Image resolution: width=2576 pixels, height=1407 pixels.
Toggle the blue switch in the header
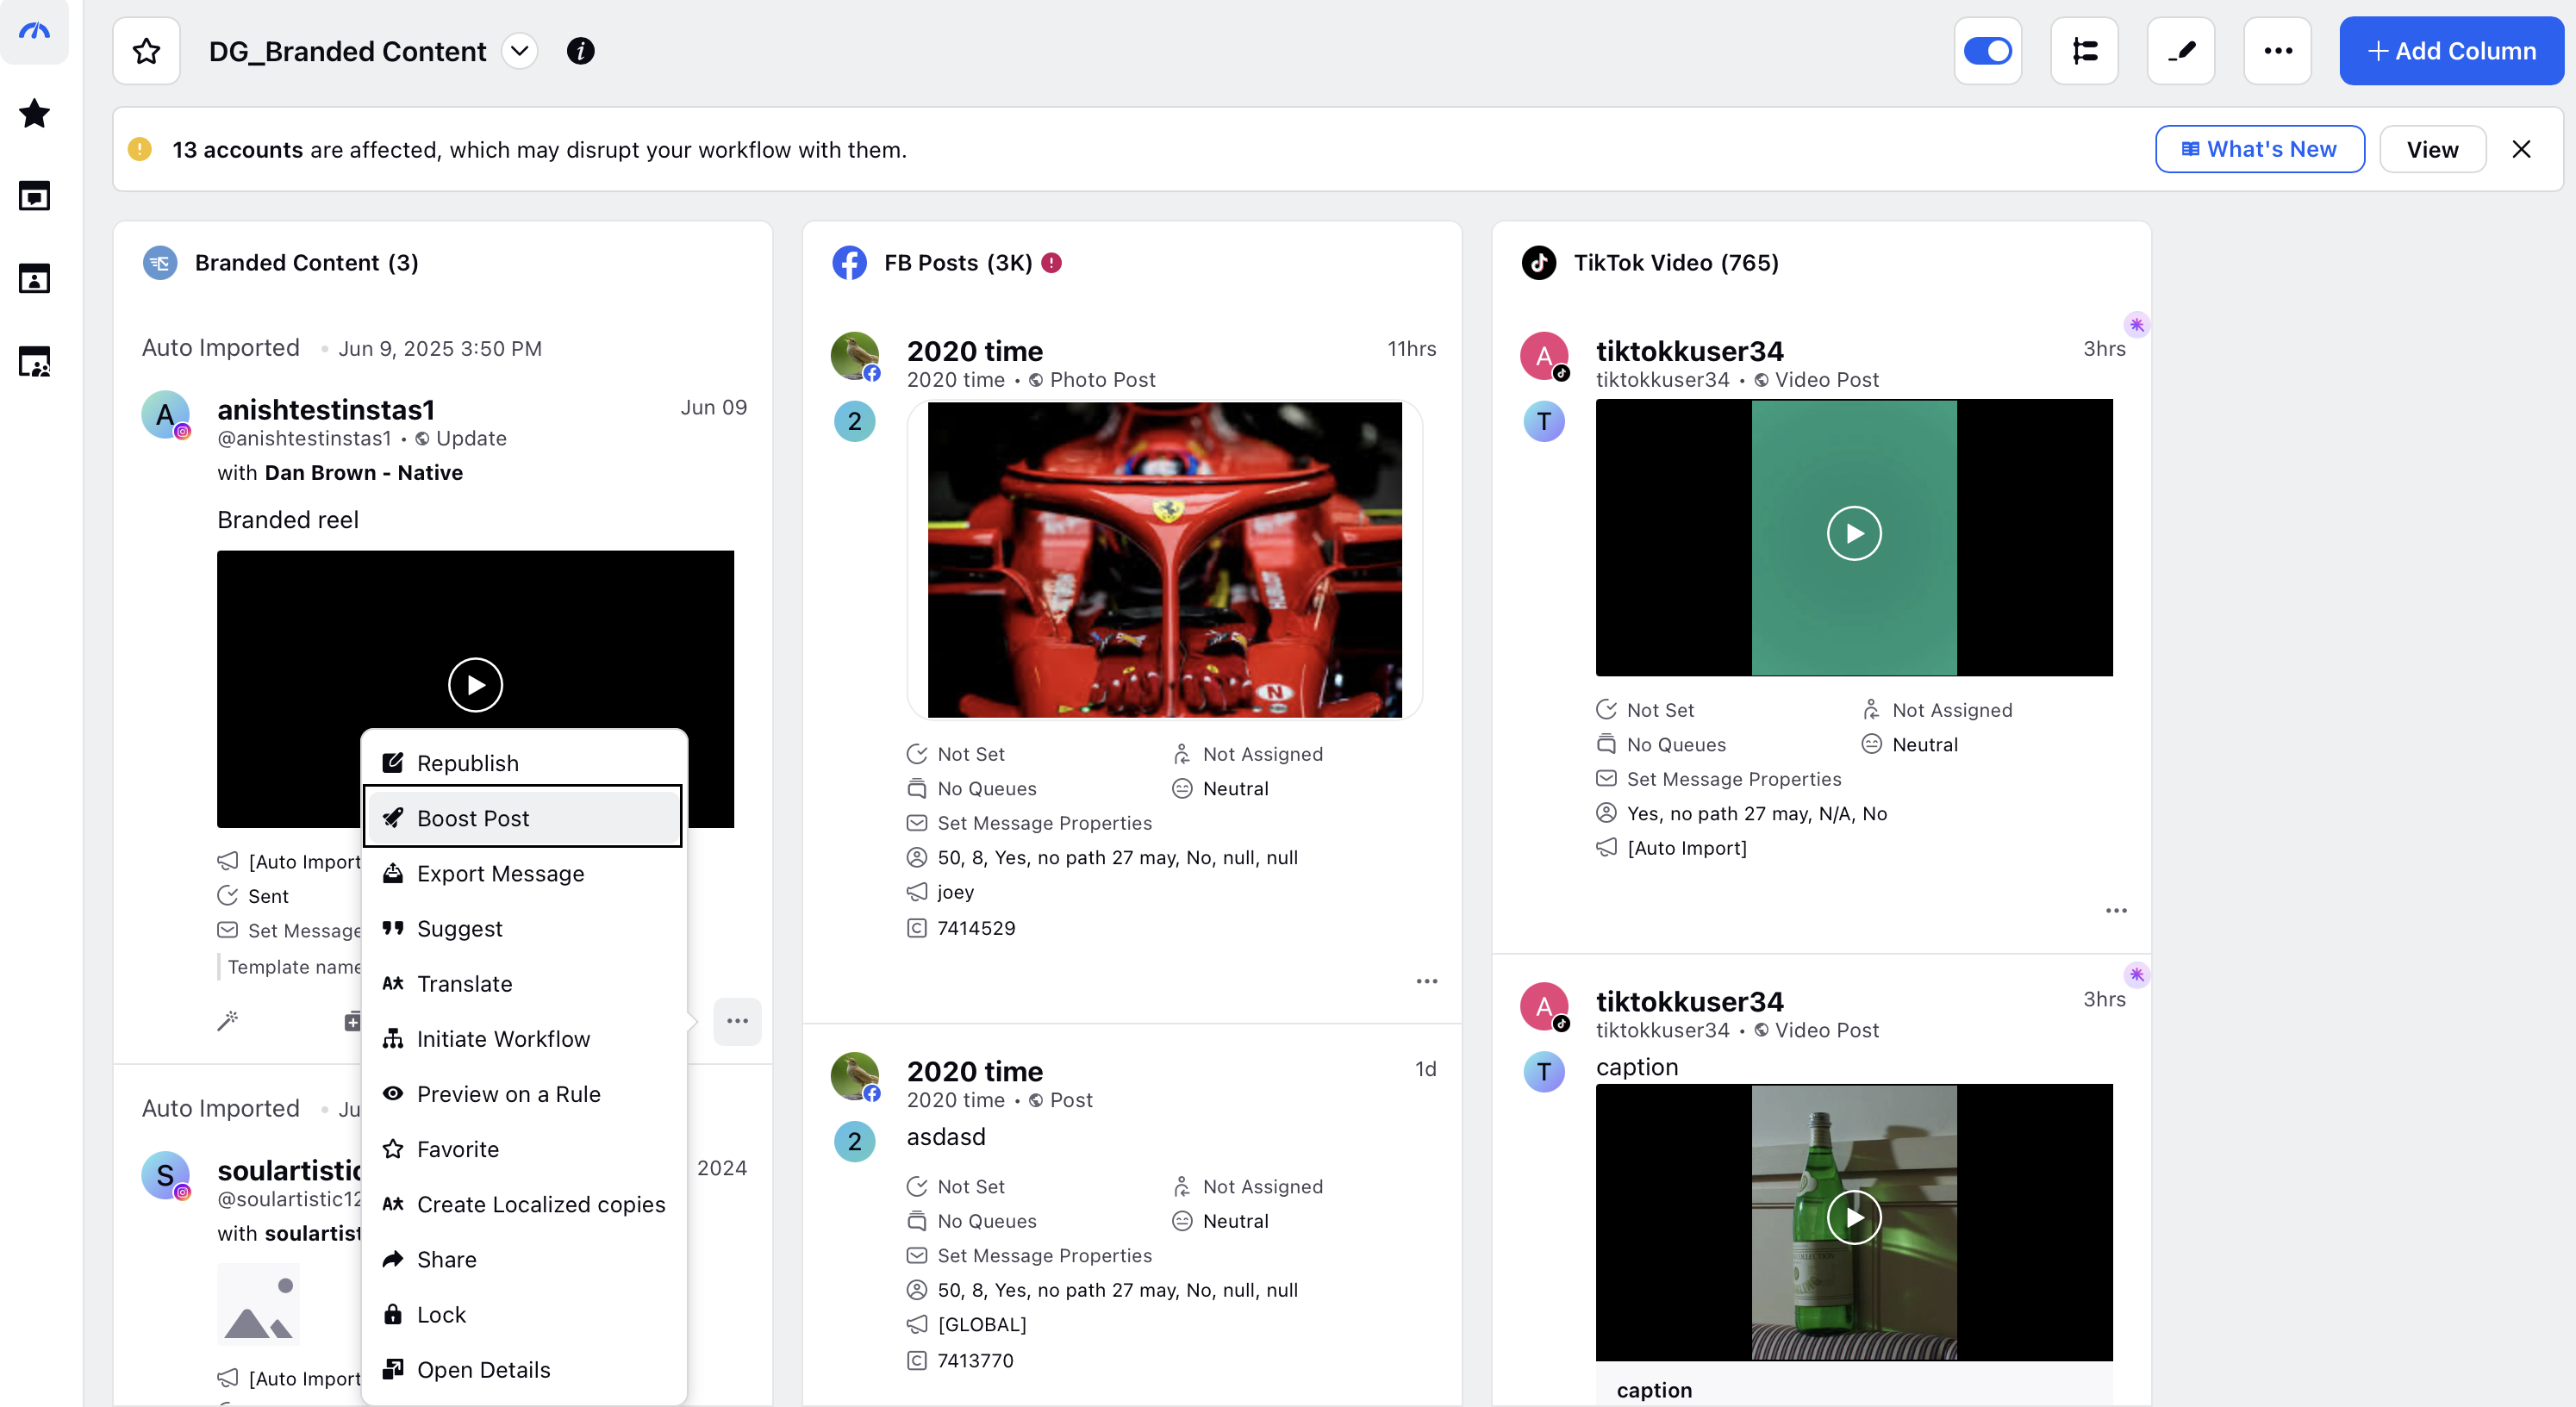[x=1987, y=51]
